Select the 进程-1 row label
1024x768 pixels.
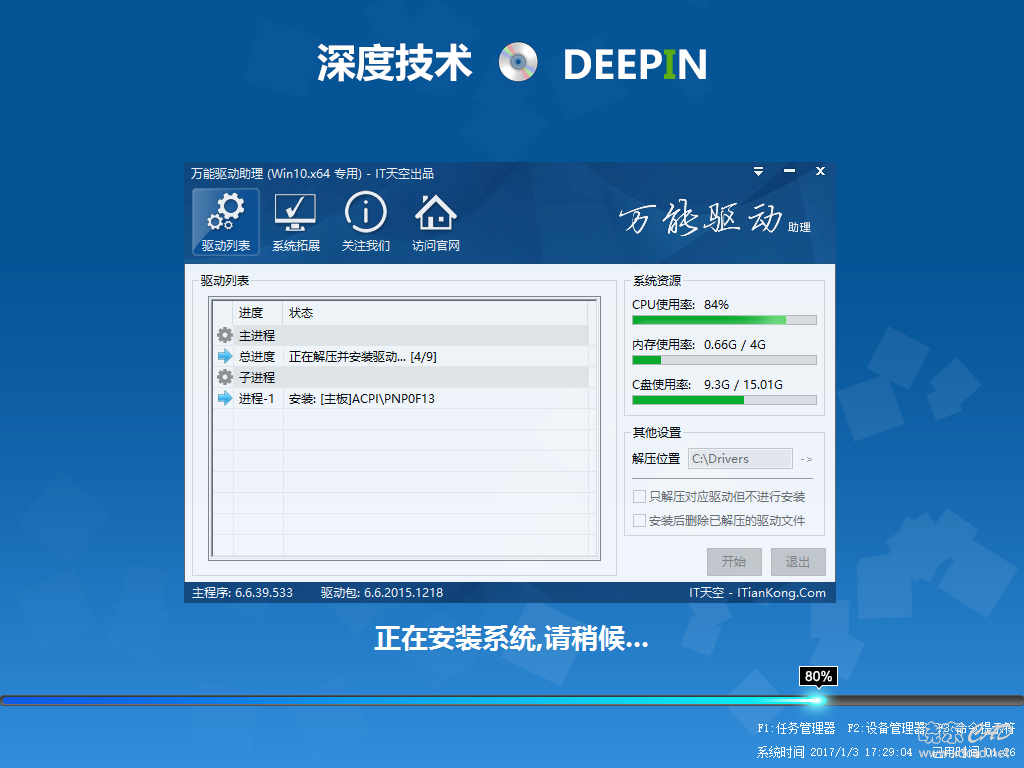(257, 398)
